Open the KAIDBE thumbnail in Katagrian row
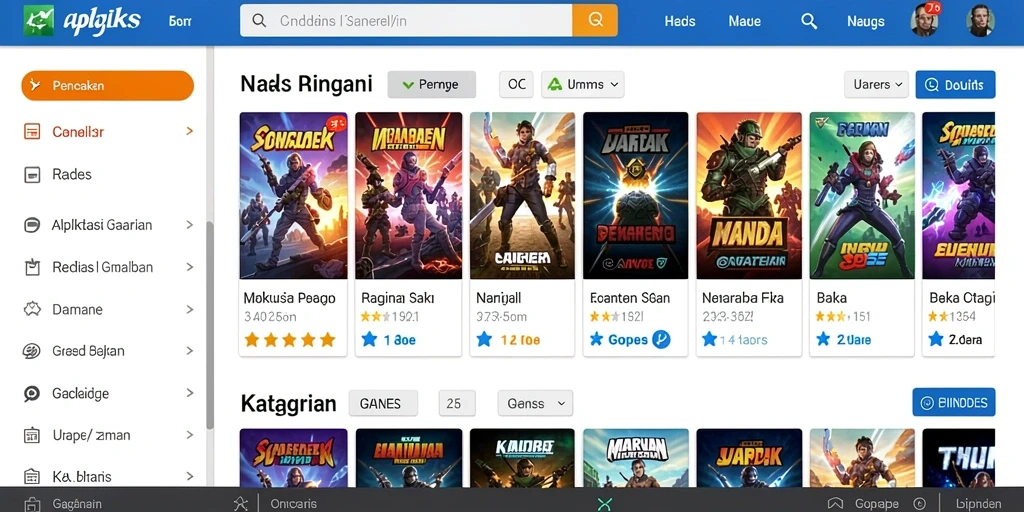The width and height of the screenshot is (1024, 512). point(522,458)
